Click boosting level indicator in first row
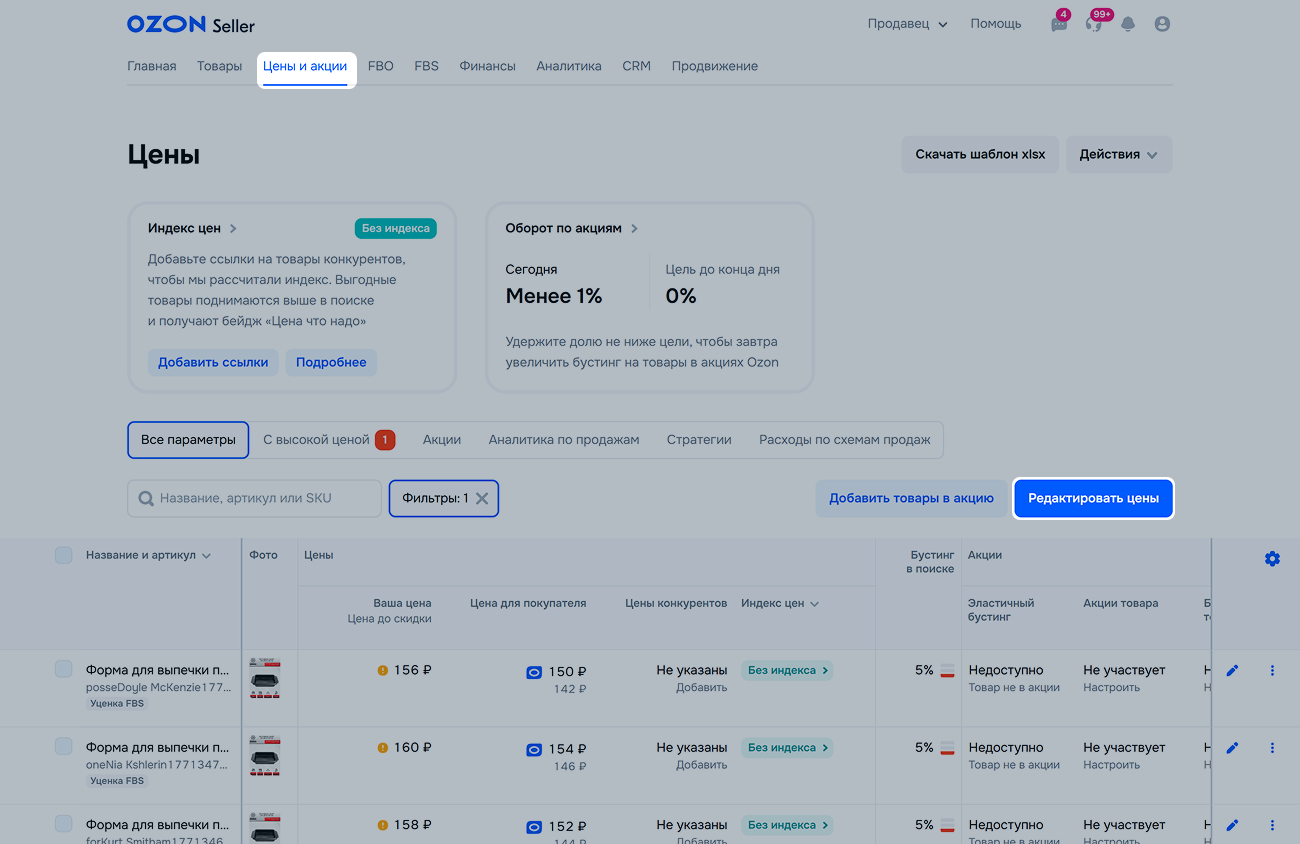Screen dimensions: 1300x844 [x=946, y=670]
